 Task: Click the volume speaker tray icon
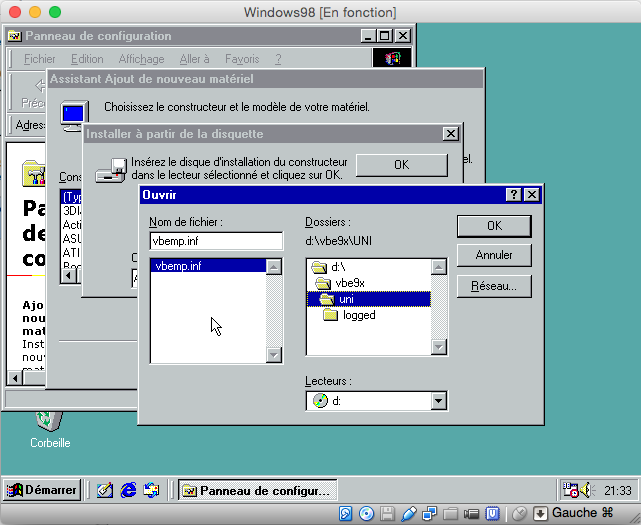(587, 490)
